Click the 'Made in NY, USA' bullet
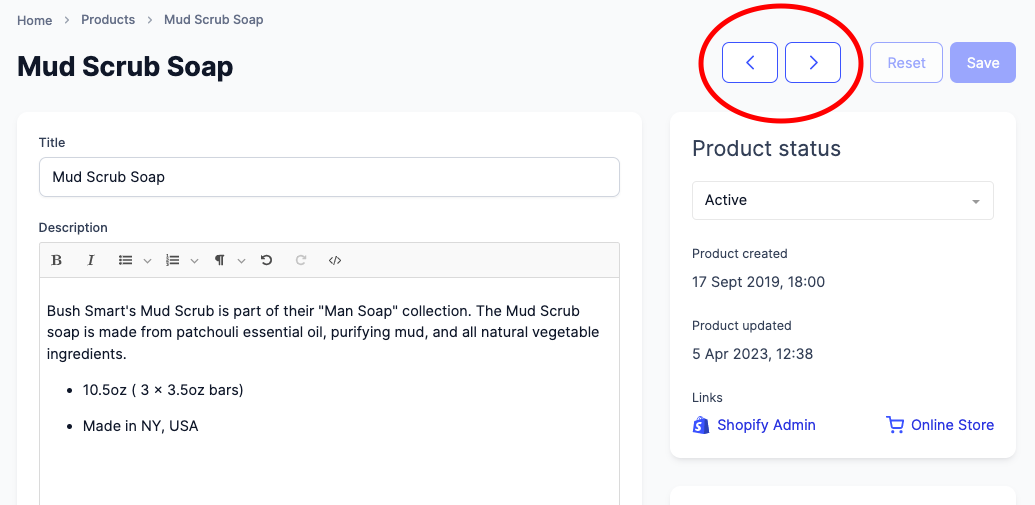1035x505 pixels. click(141, 426)
